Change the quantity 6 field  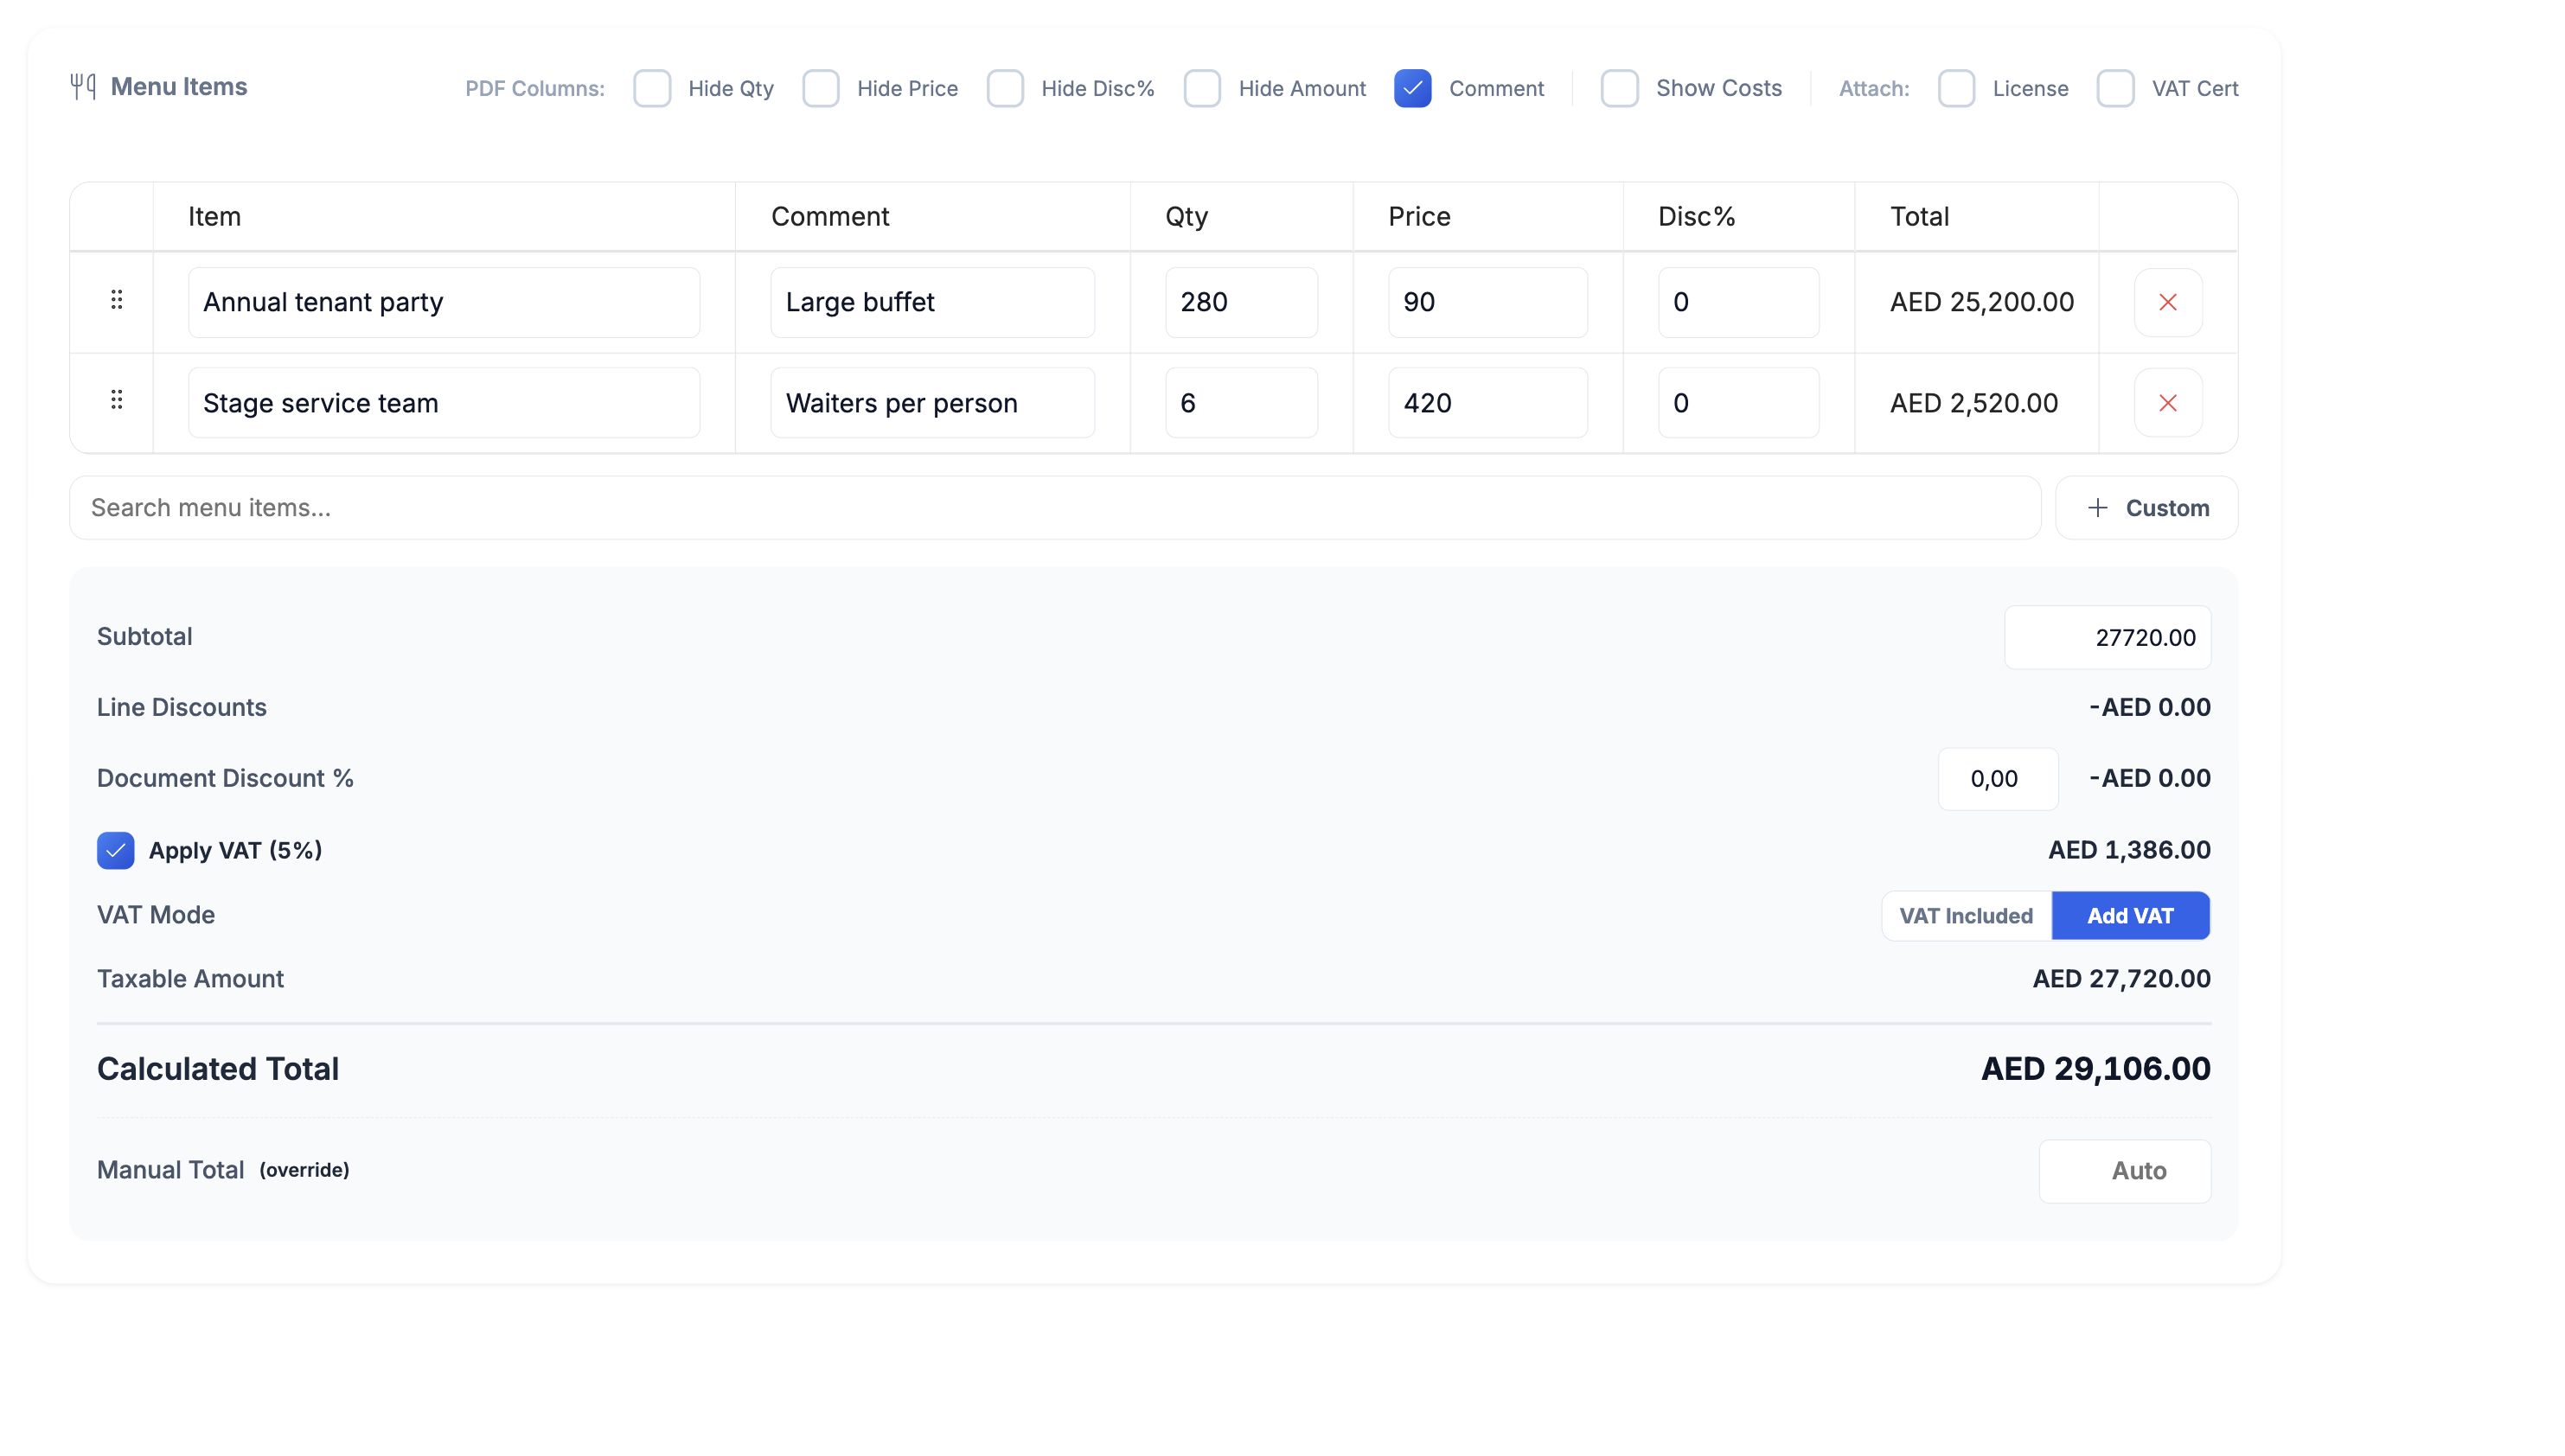click(1241, 403)
